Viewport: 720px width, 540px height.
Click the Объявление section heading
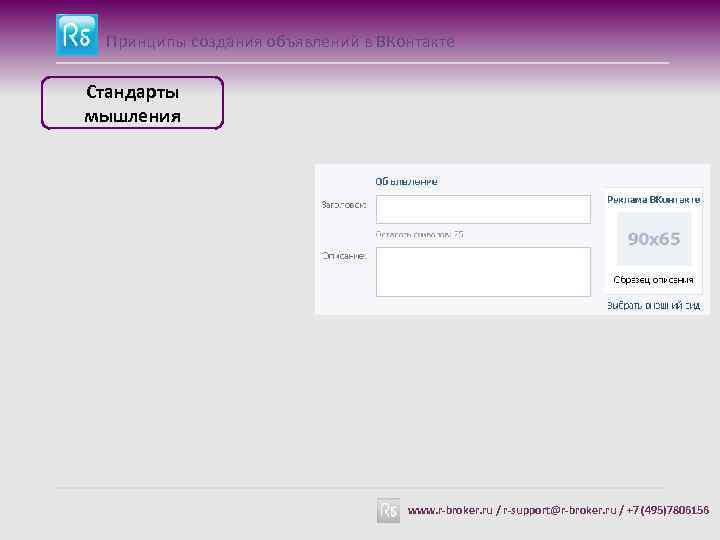click(x=406, y=181)
